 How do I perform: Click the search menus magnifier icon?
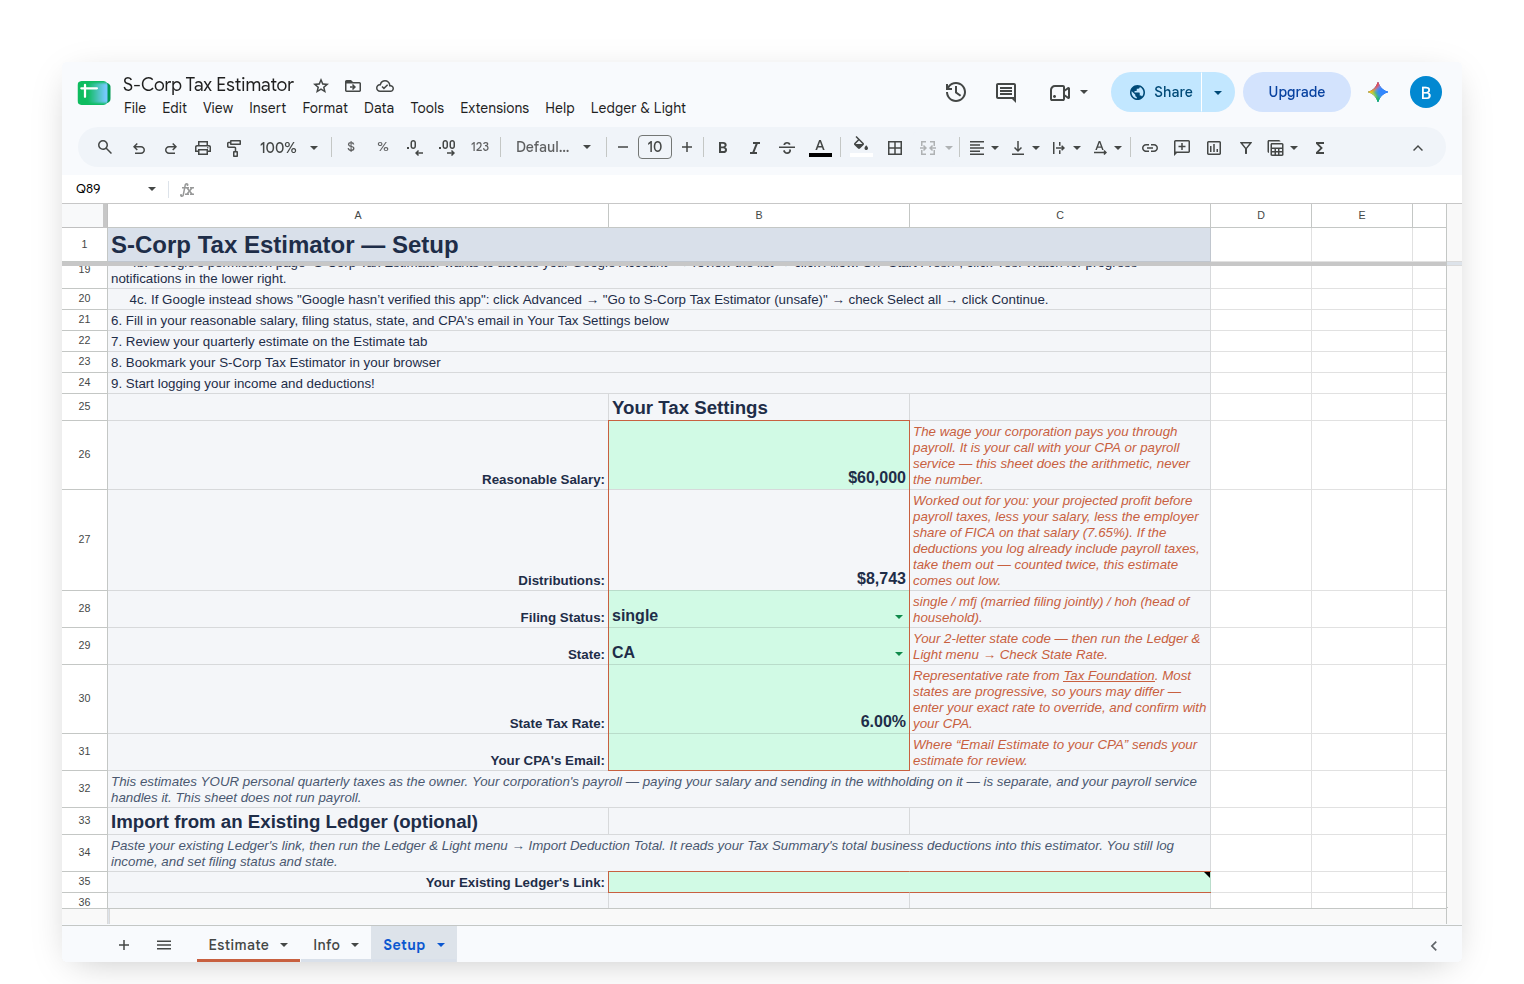coord(105,148)
